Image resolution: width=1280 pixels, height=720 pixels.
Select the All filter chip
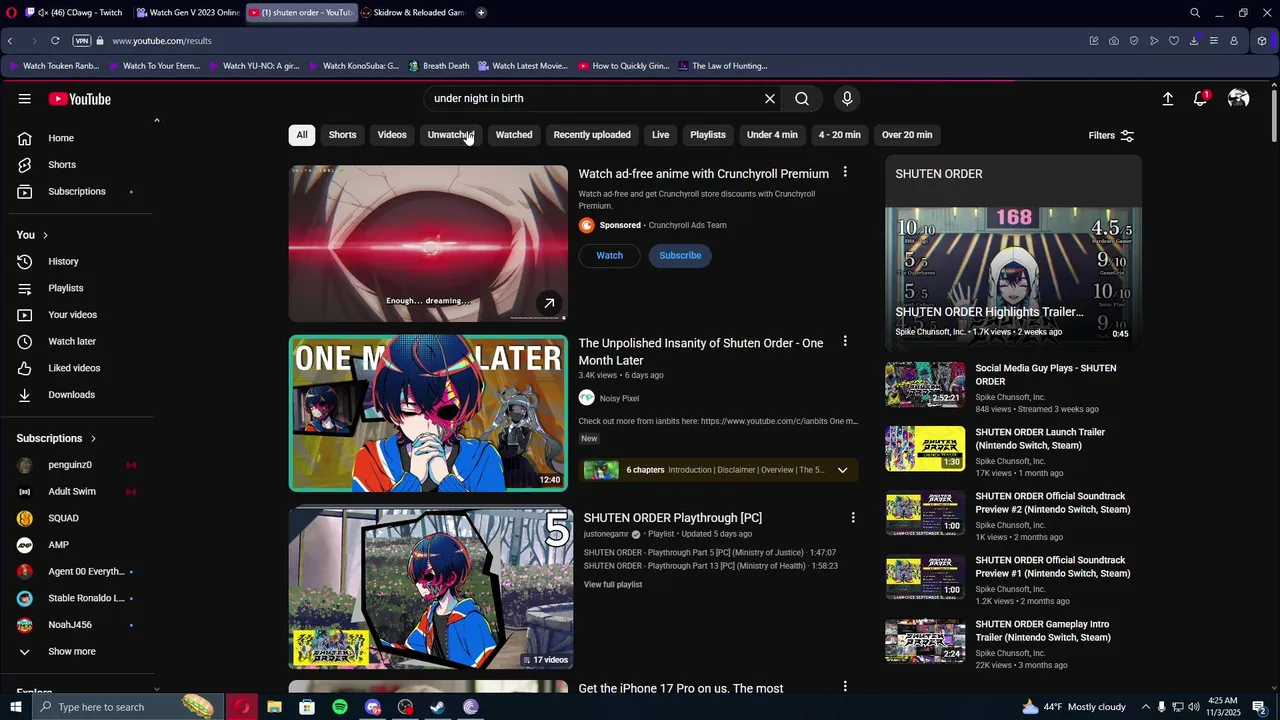point(302,135)
